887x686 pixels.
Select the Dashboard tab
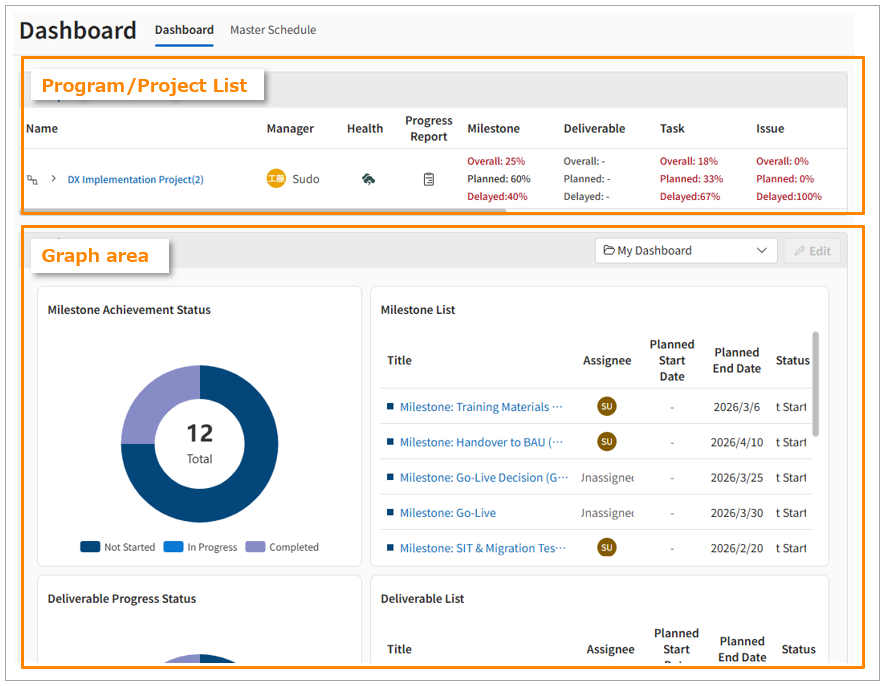184,30
